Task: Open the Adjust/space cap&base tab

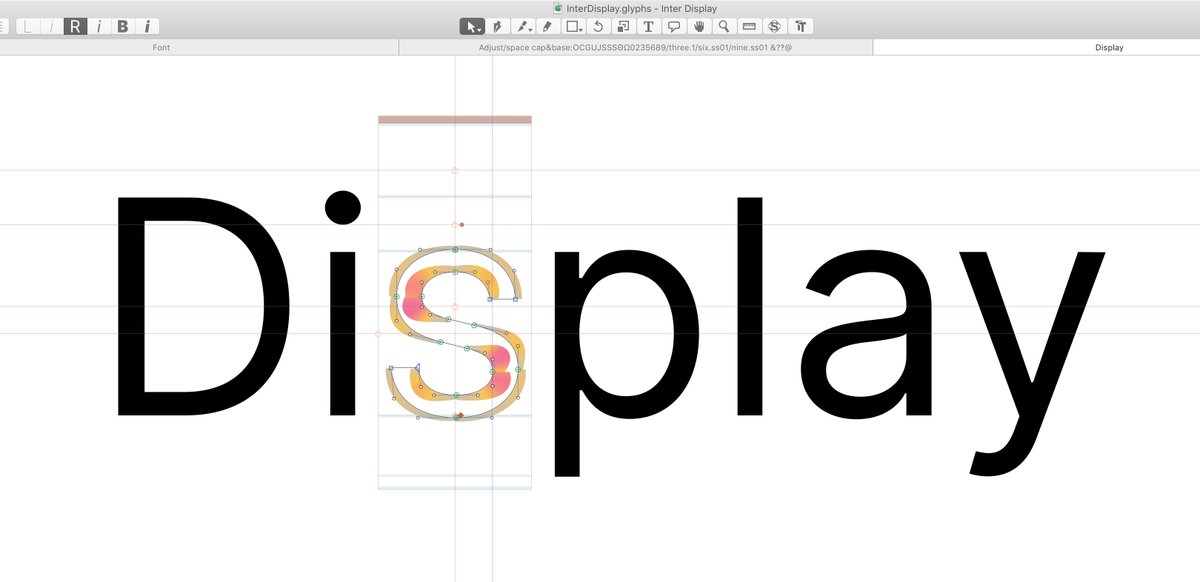Action: (x=636, y=47)
